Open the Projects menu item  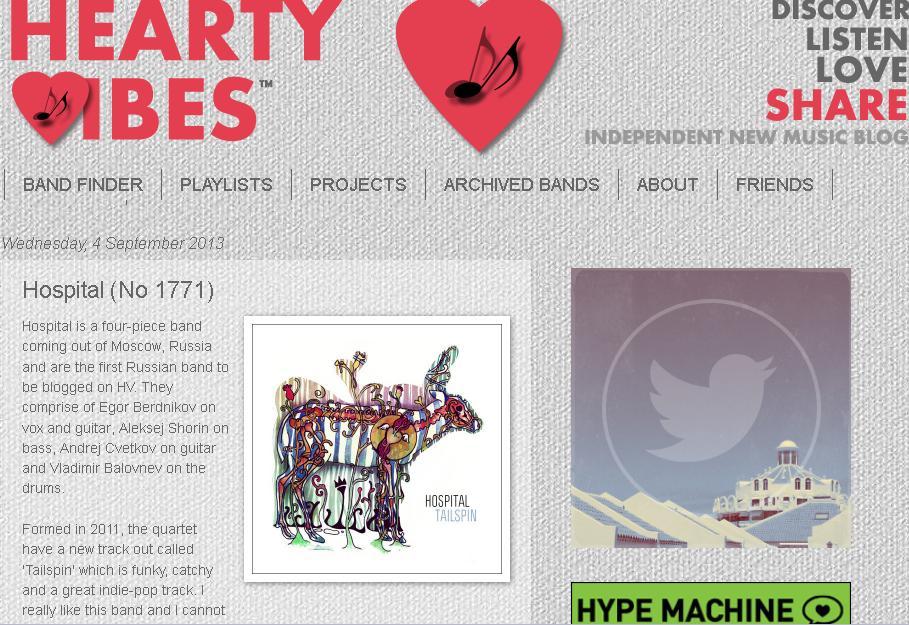tap(358, 184)
